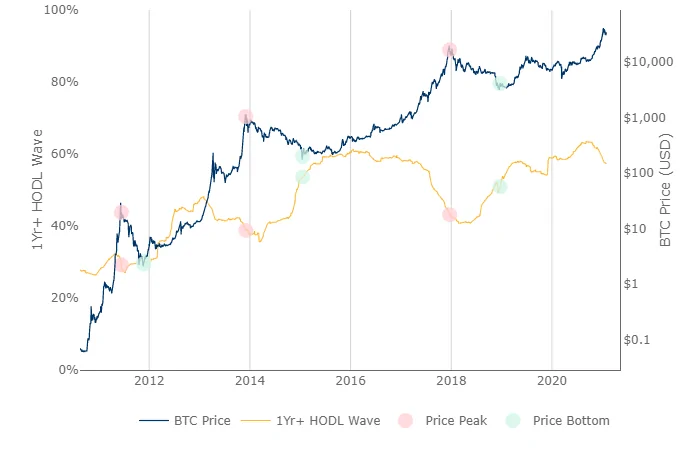
Task: Click the 2016 x-axis label
Action: (350, 381)
